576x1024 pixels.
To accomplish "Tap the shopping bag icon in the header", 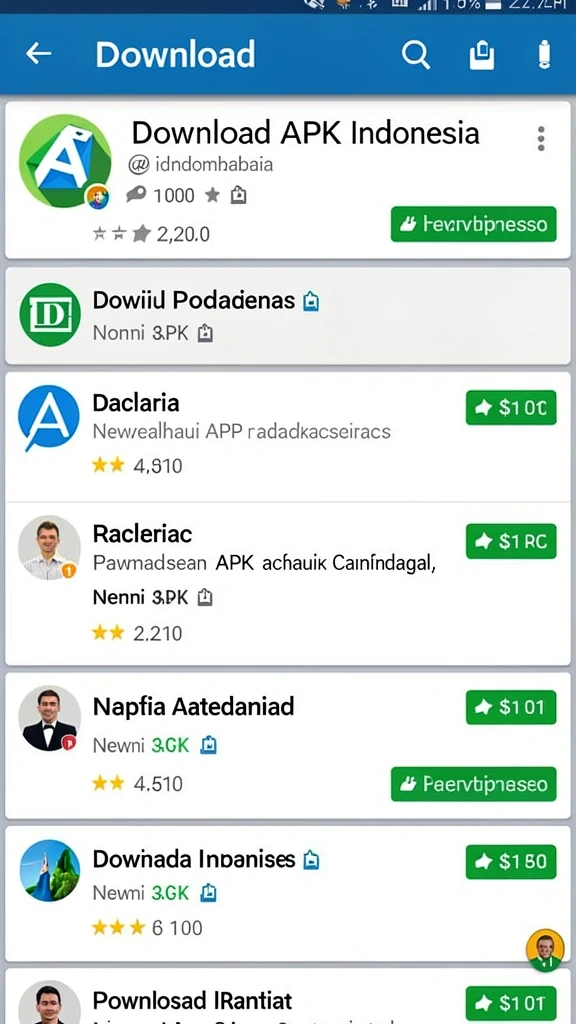I will click(x=481, y=55).
